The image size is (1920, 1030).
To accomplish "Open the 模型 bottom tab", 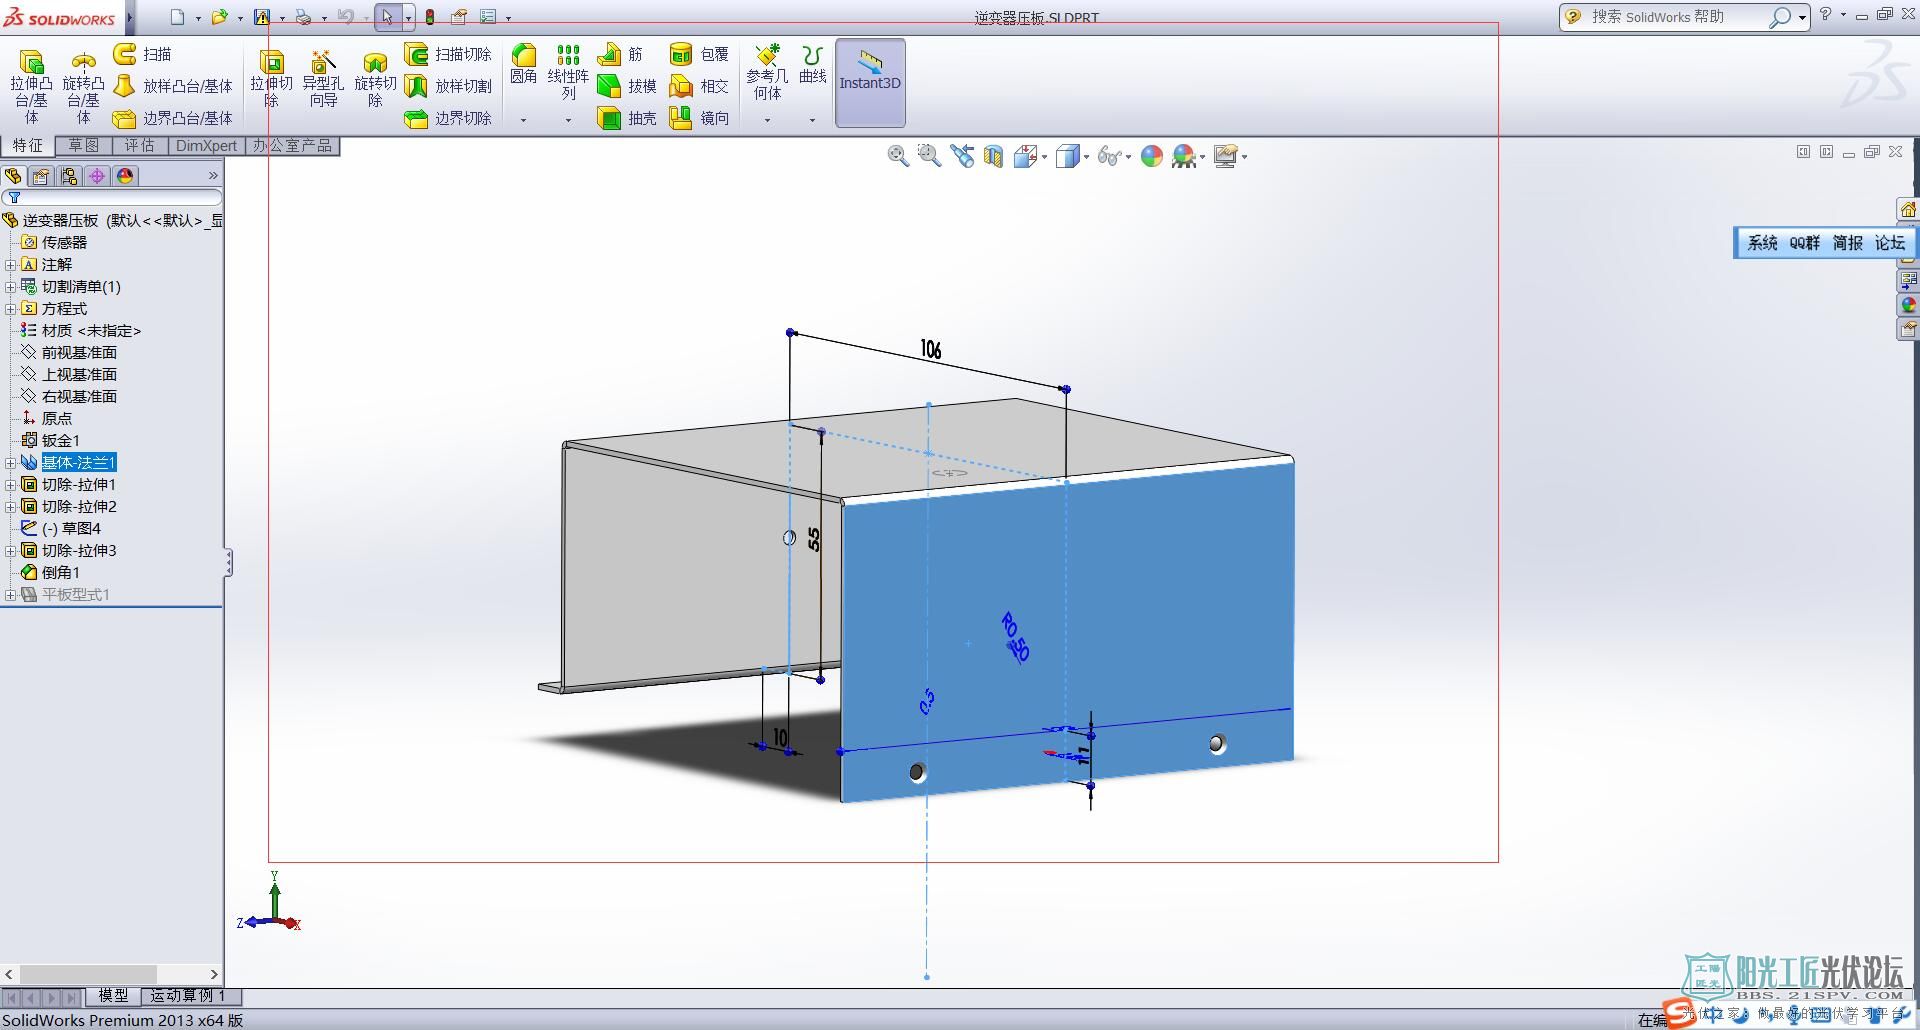I will point(113,996).
